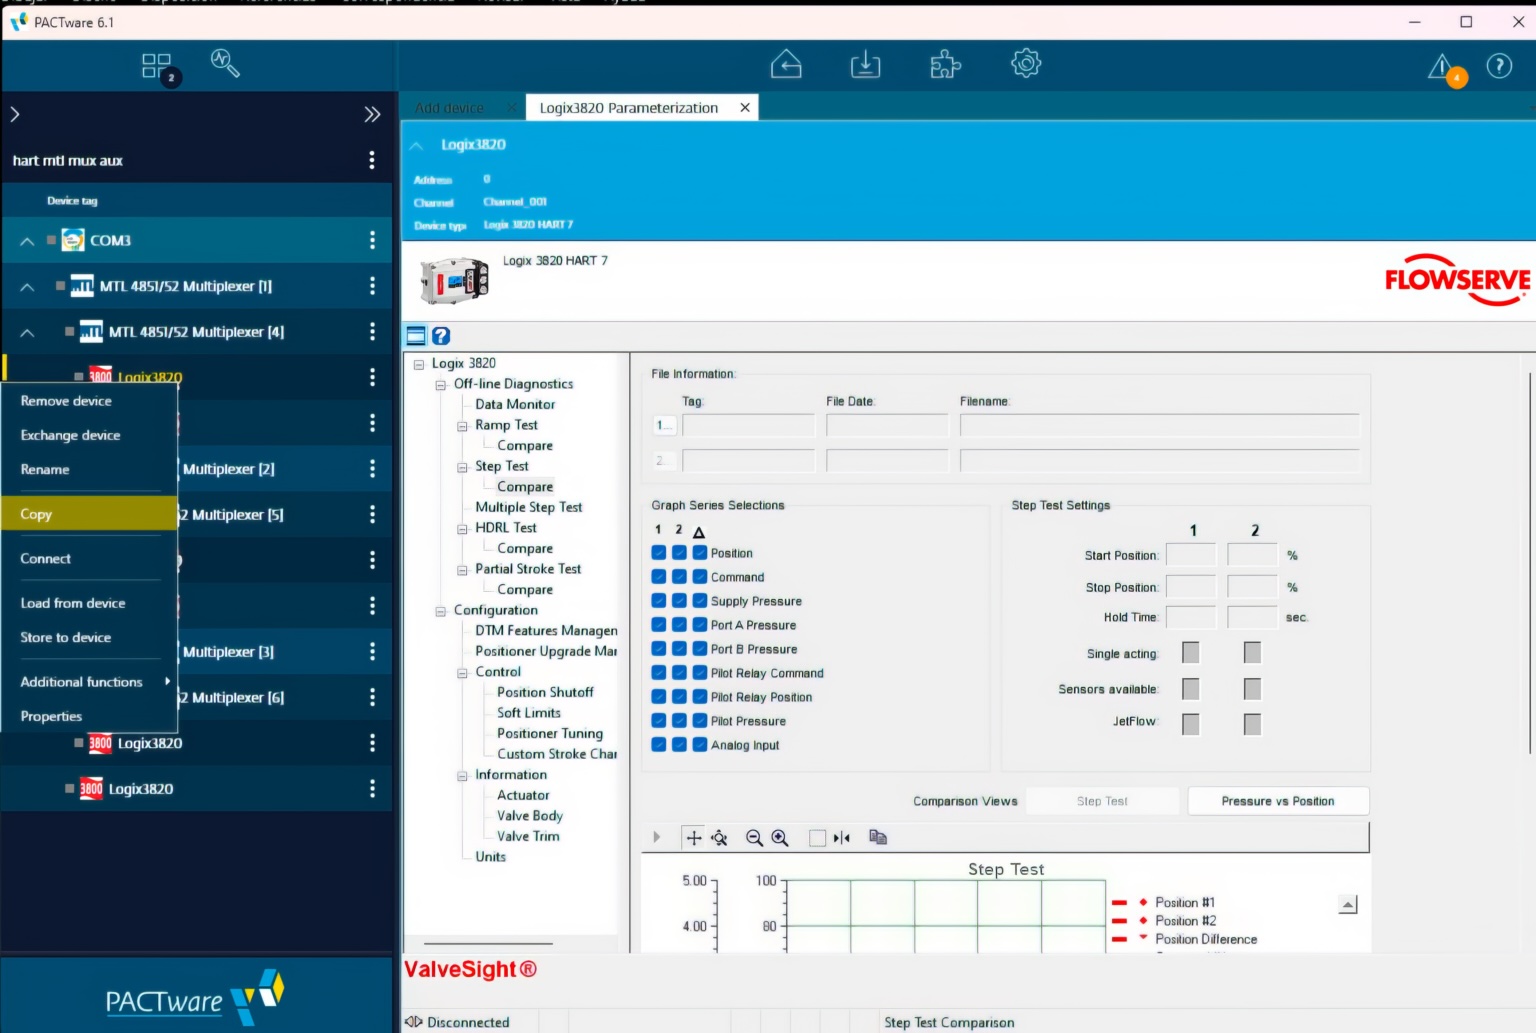Select the zoom-area chart tool
This screenshot has height=1033, width=1536.
tap(719, 838)
